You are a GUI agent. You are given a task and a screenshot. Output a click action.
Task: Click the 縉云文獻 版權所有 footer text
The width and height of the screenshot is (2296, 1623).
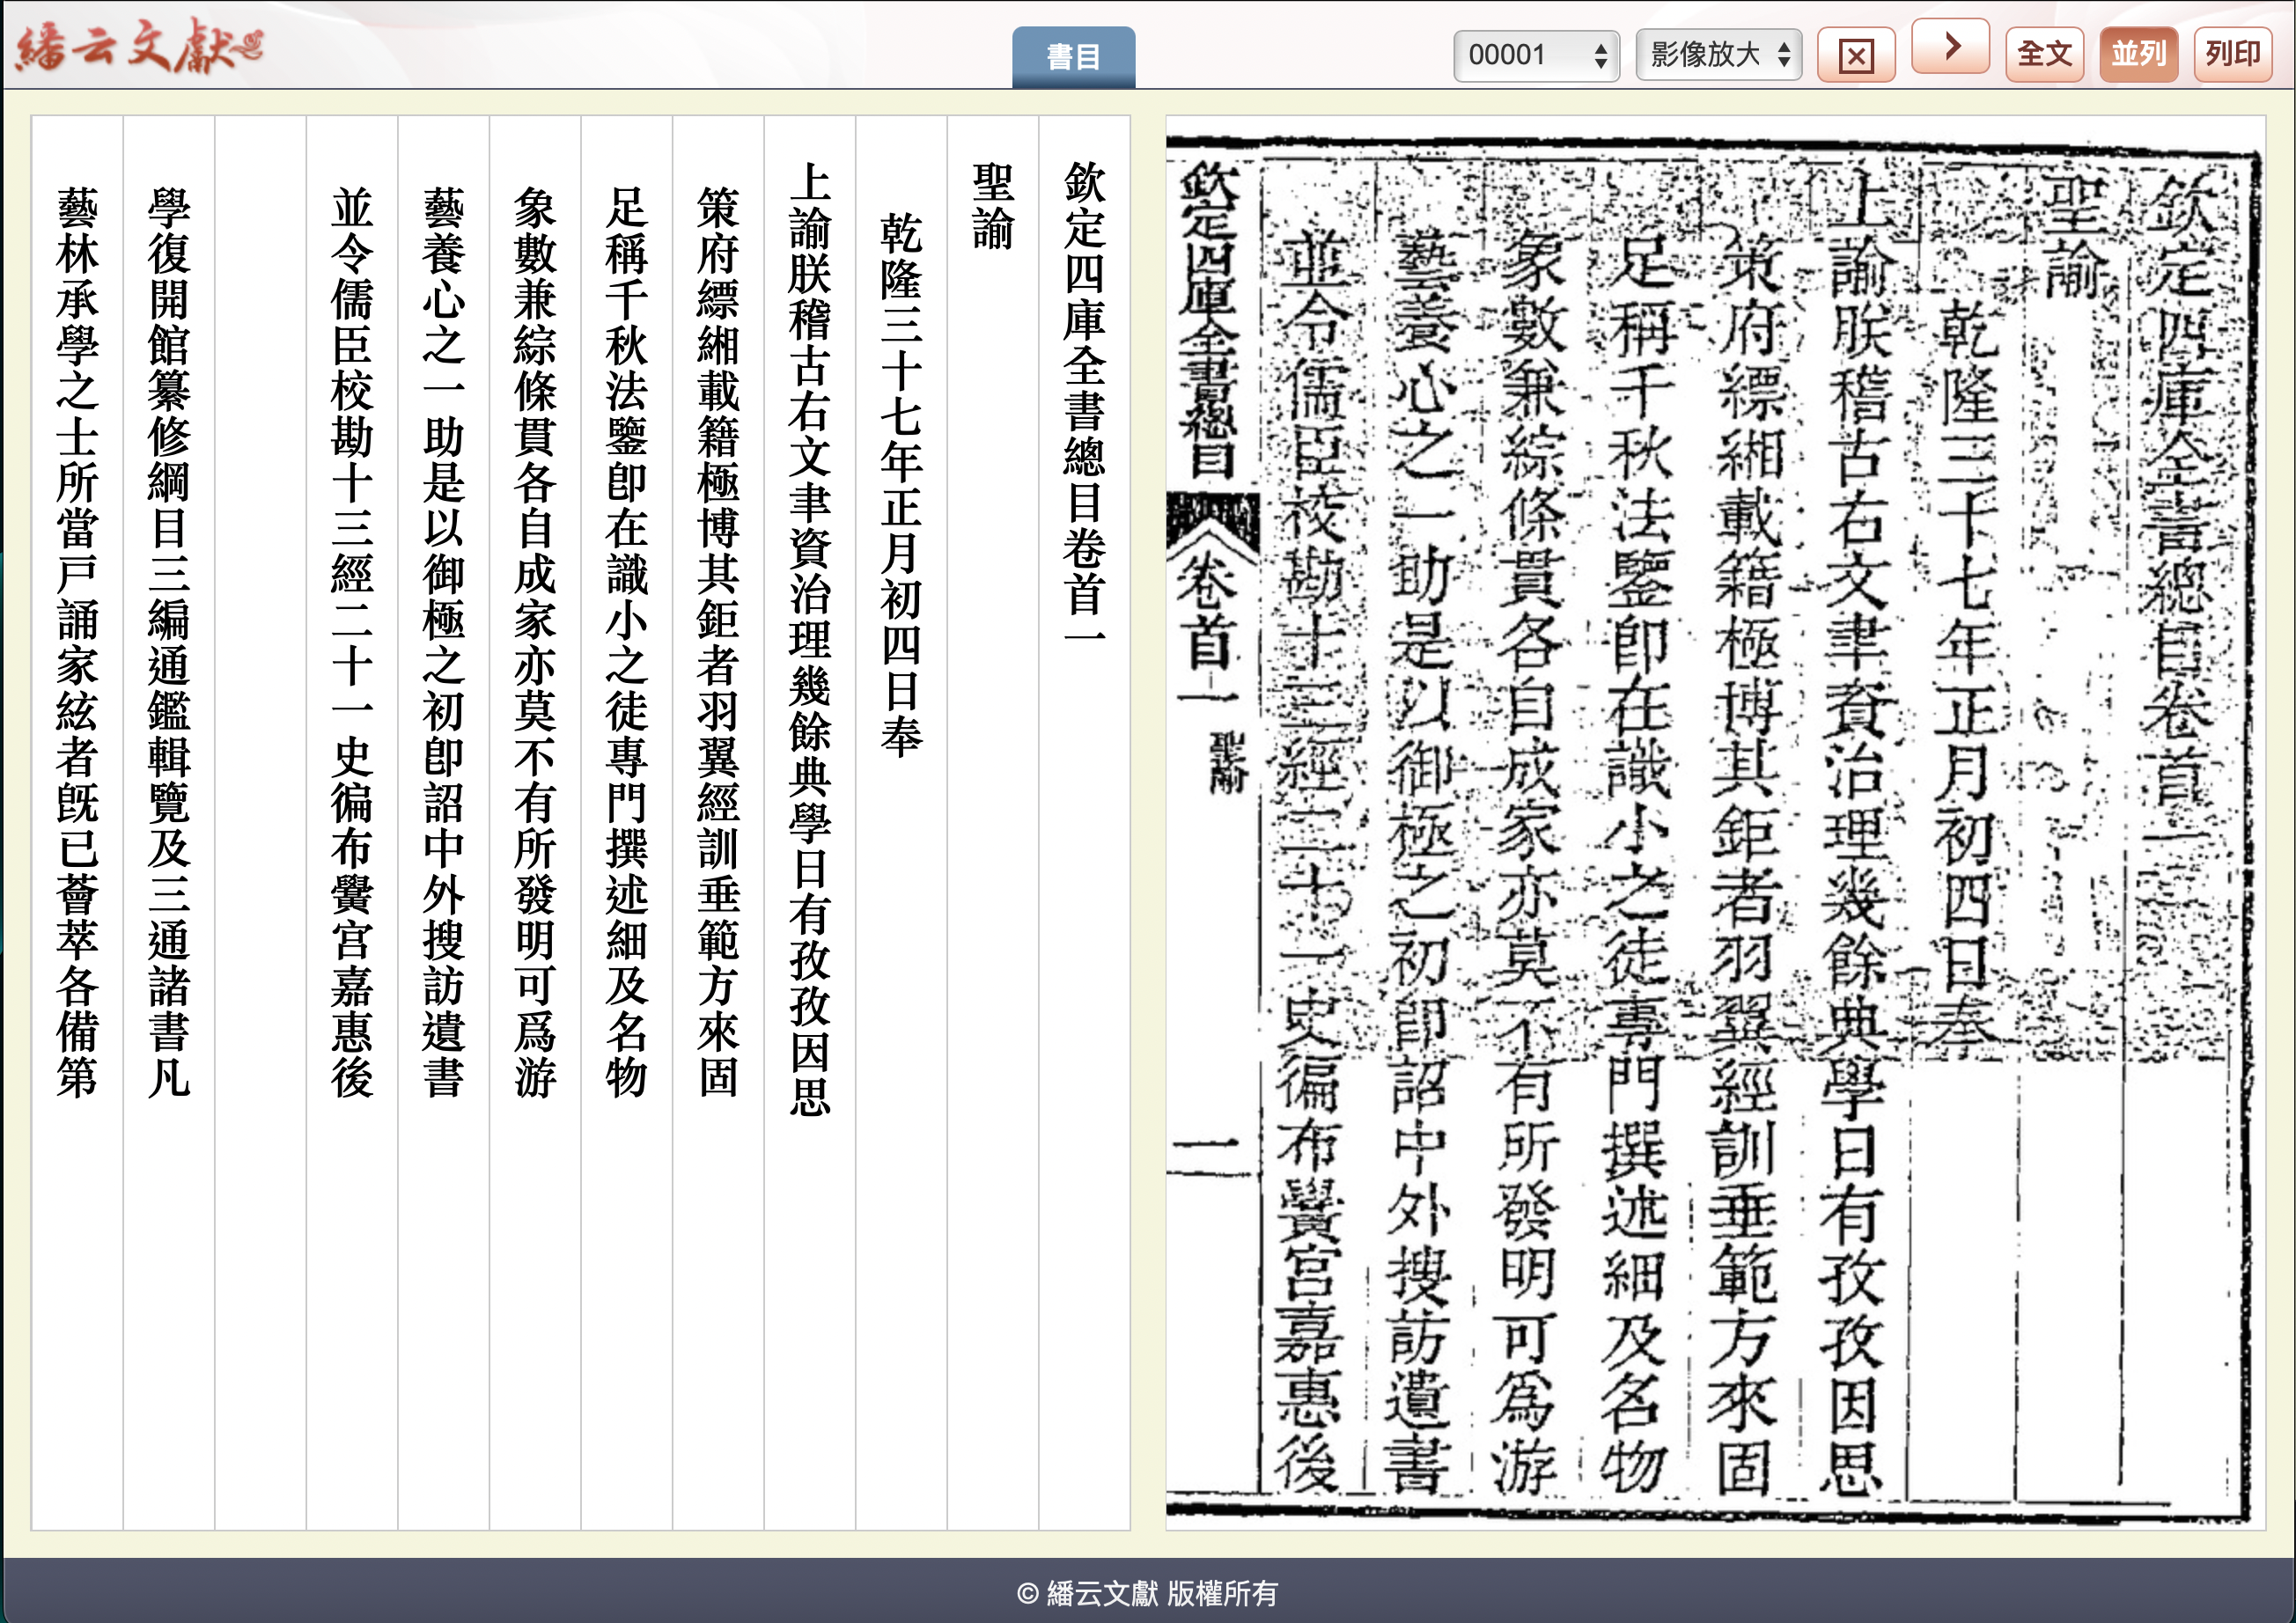[1147, 1593]
